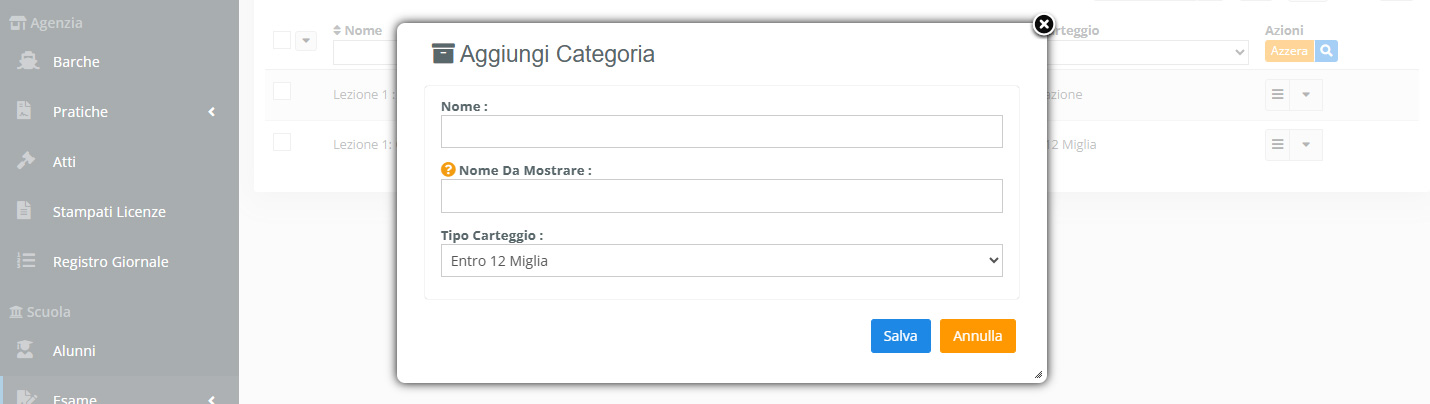This screenshot has width=1430, height=404.
Task: Click the Annulla button
Action: click(977, 336)
